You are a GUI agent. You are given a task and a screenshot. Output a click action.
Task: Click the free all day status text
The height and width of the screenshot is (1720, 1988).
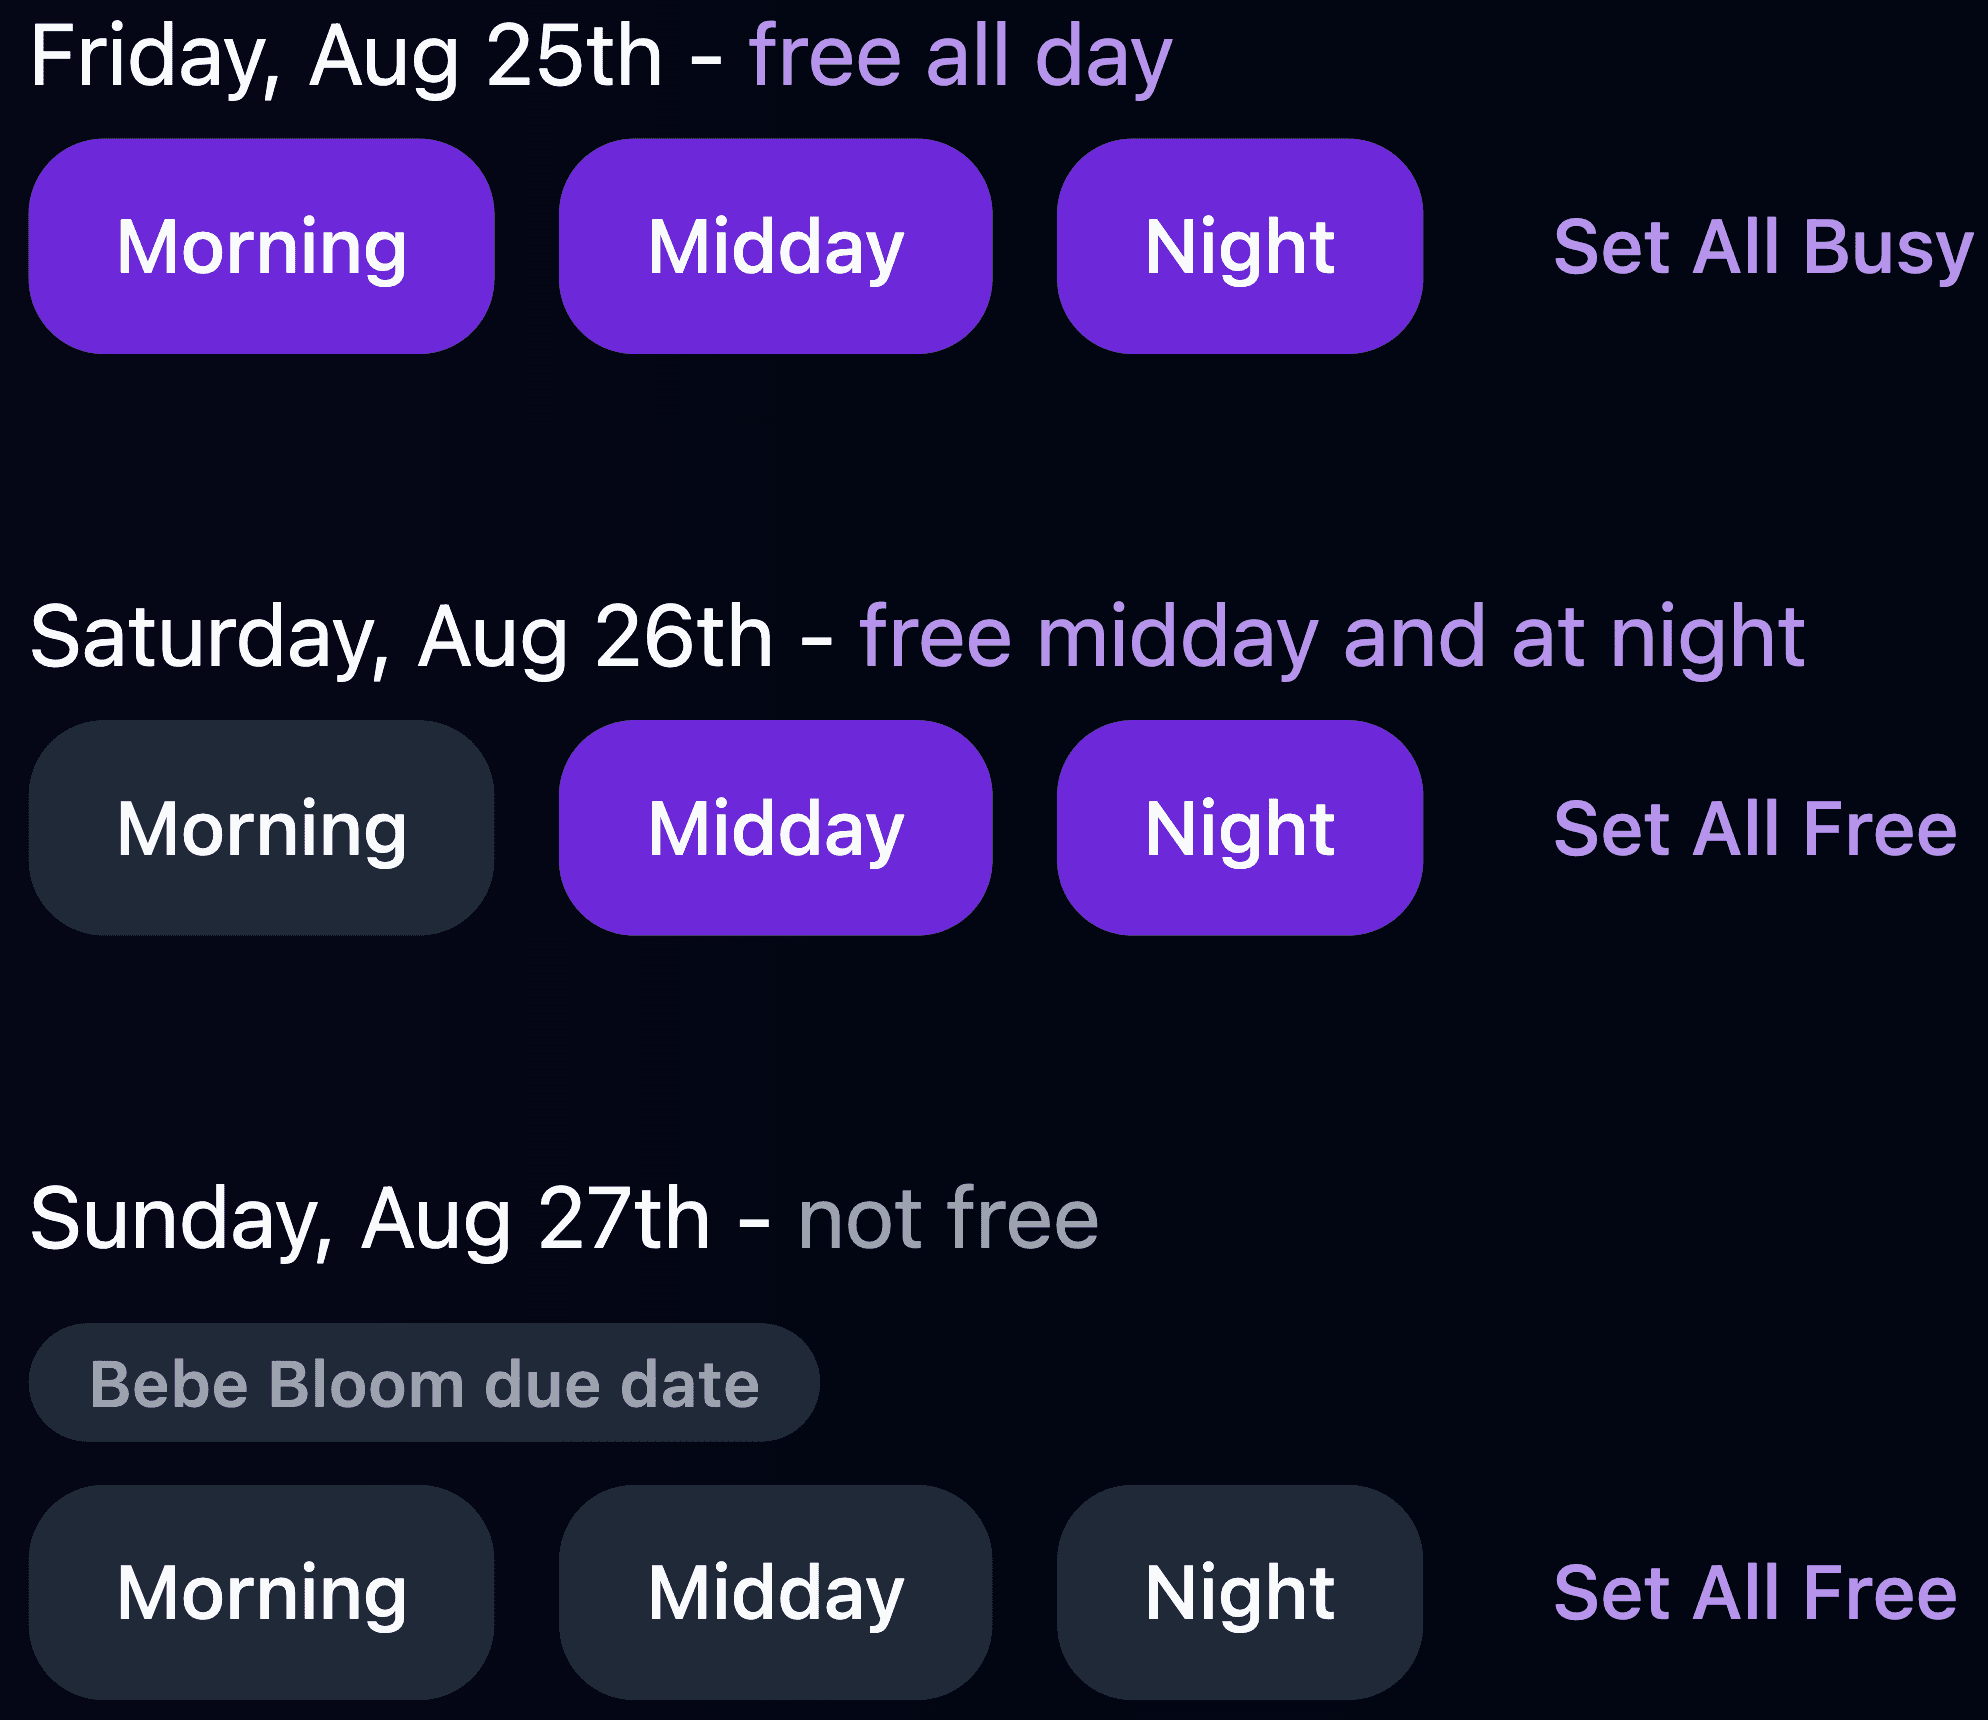point(960,57)
